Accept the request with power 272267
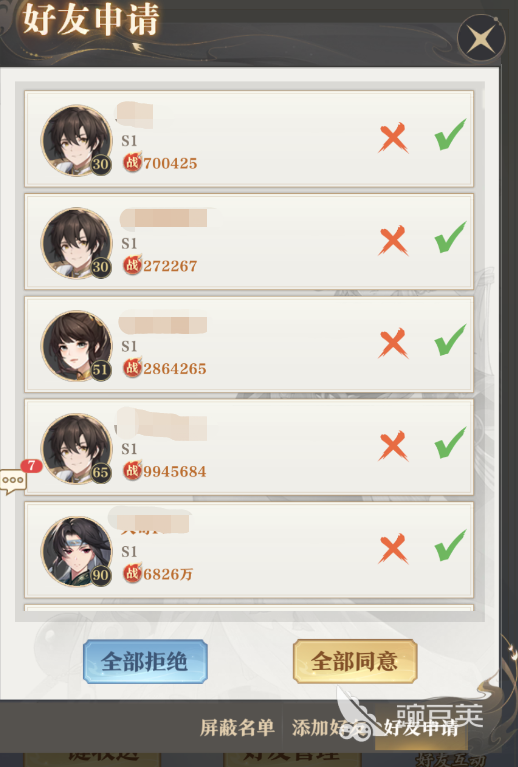This screenshot has width=518, height=767. (x=450, y=237)
